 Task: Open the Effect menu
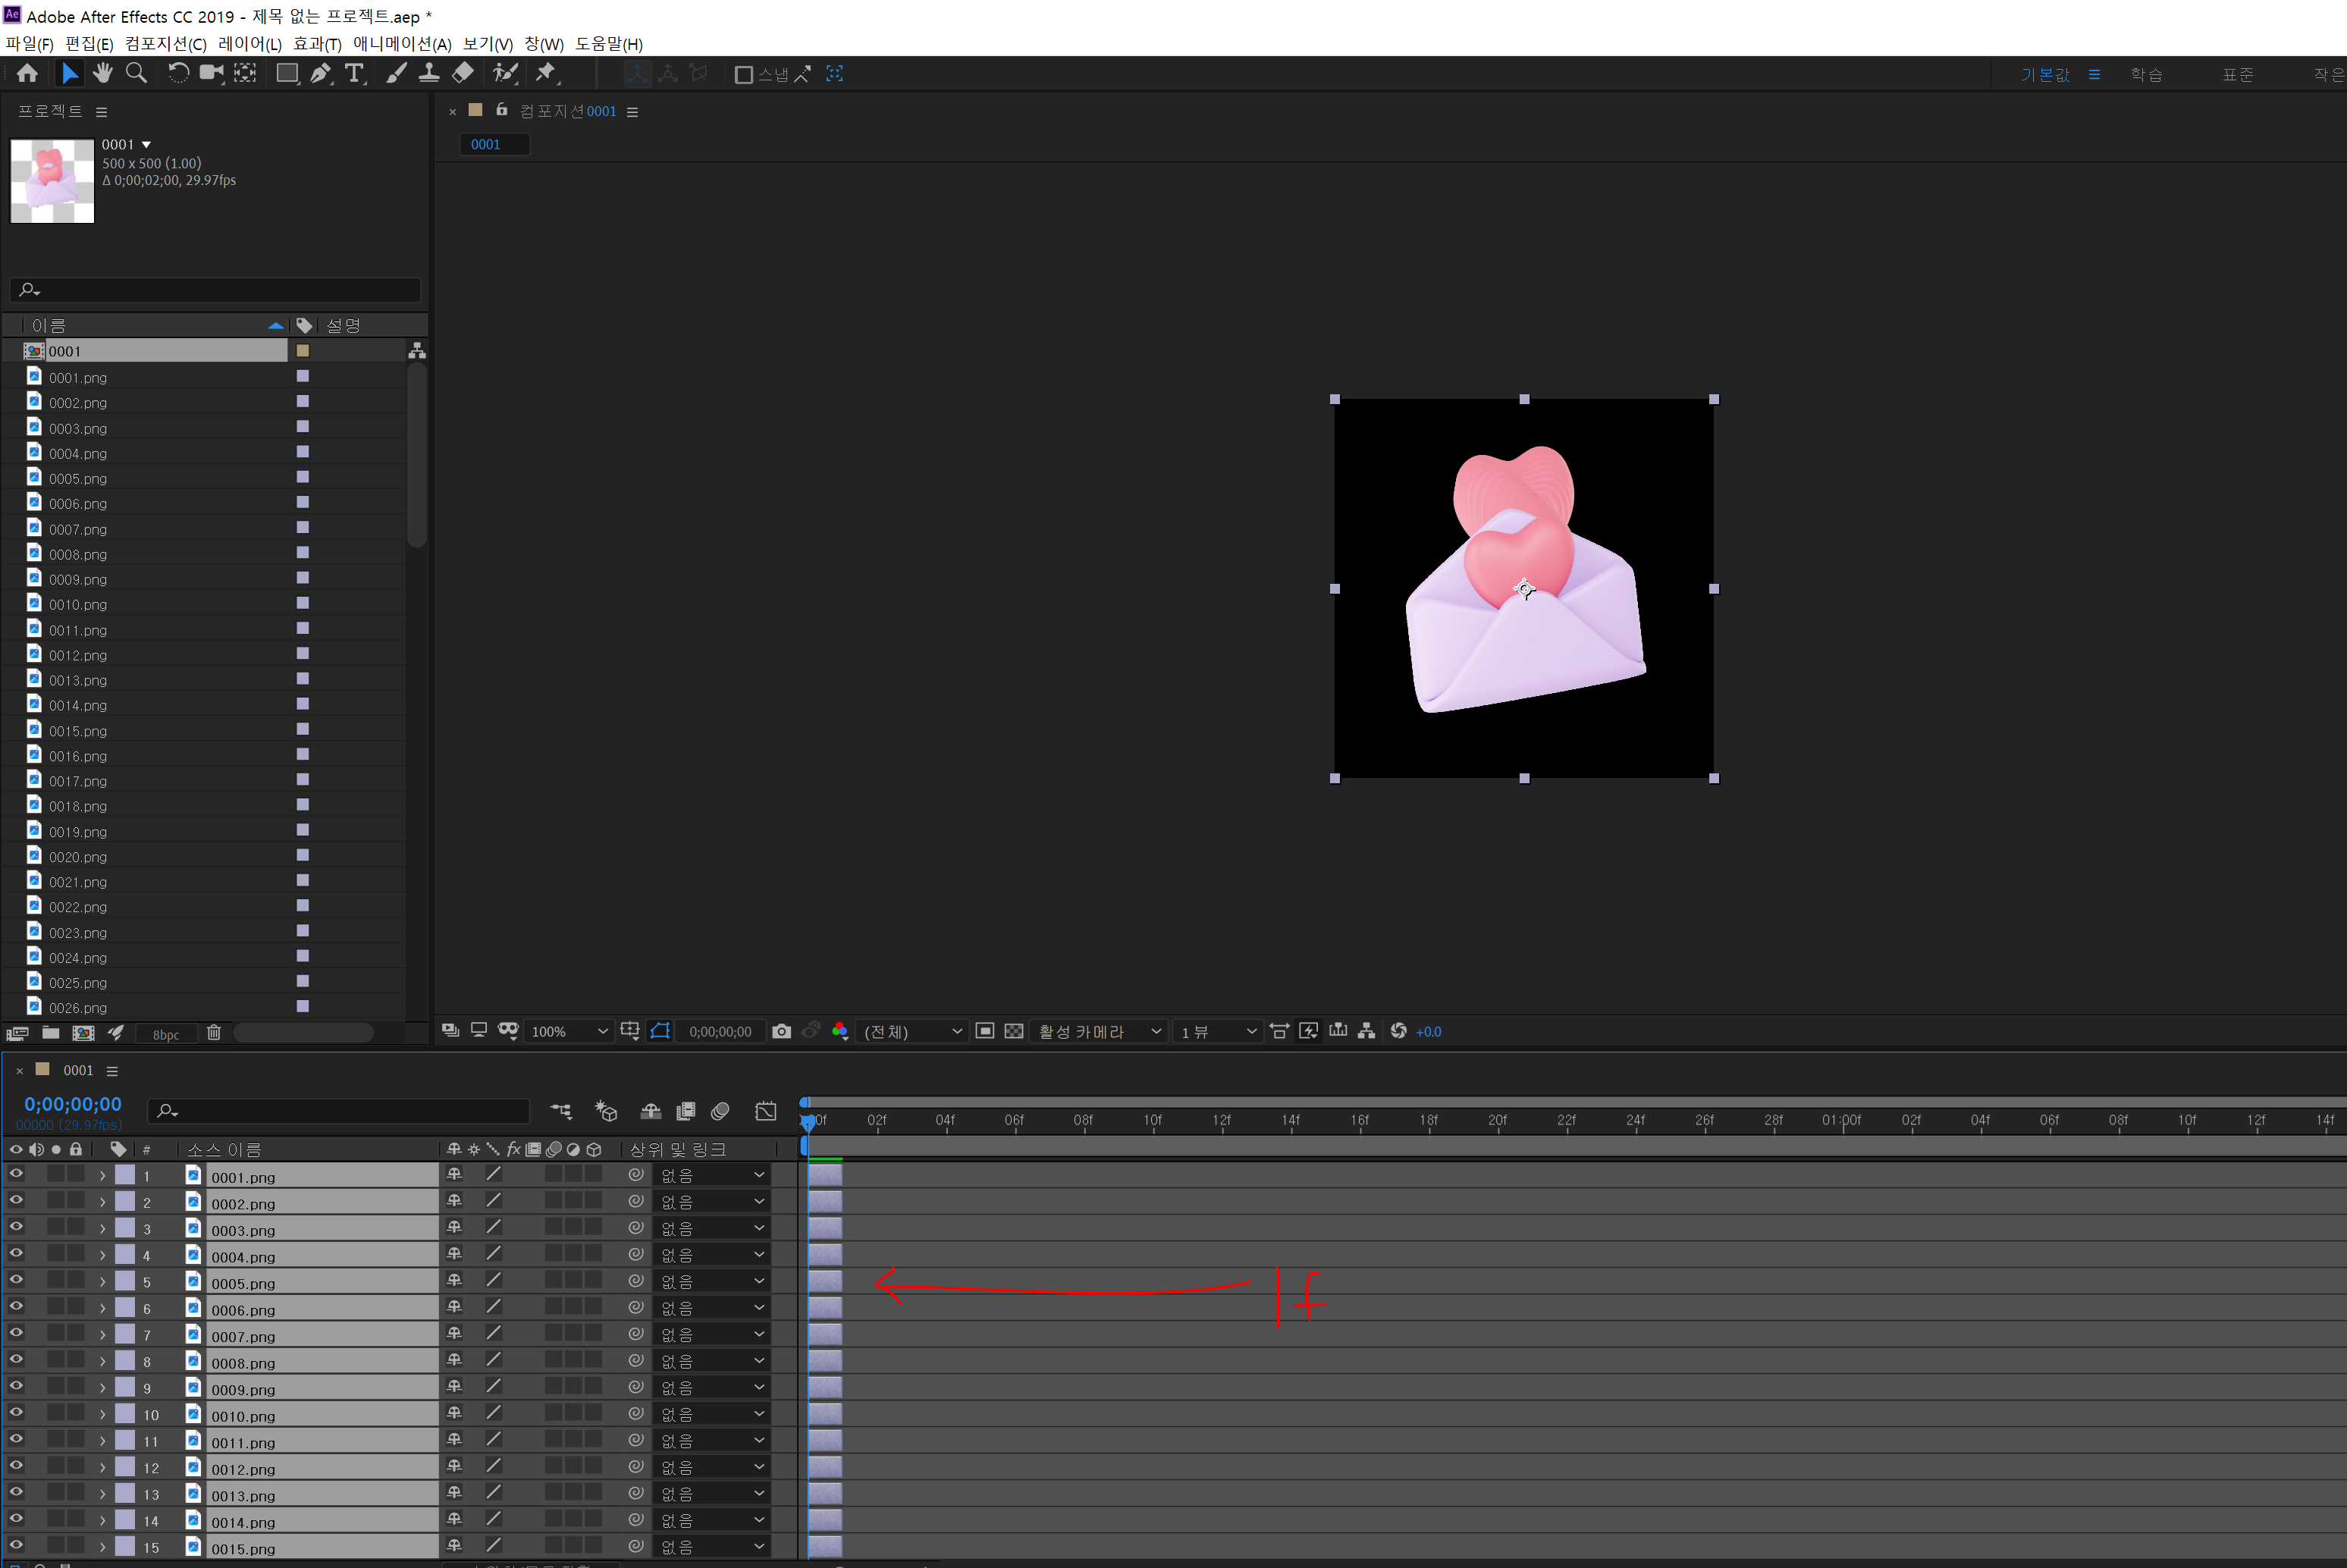coord(316,44)
